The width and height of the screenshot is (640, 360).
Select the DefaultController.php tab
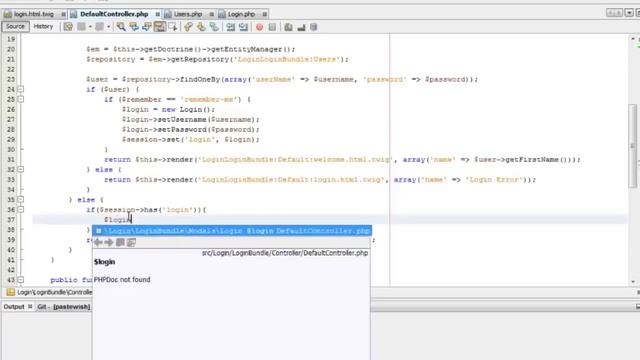114,14
